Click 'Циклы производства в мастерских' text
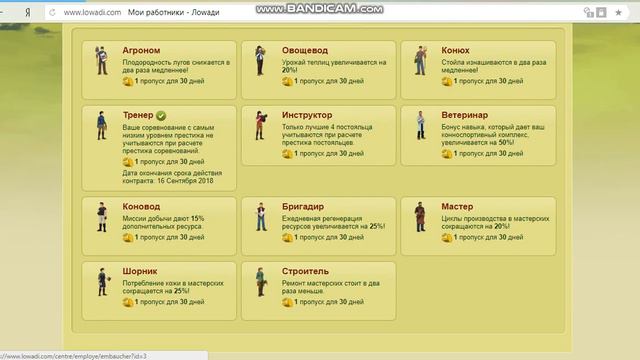This screenshot has width=640, height=360. pos(495,222)
